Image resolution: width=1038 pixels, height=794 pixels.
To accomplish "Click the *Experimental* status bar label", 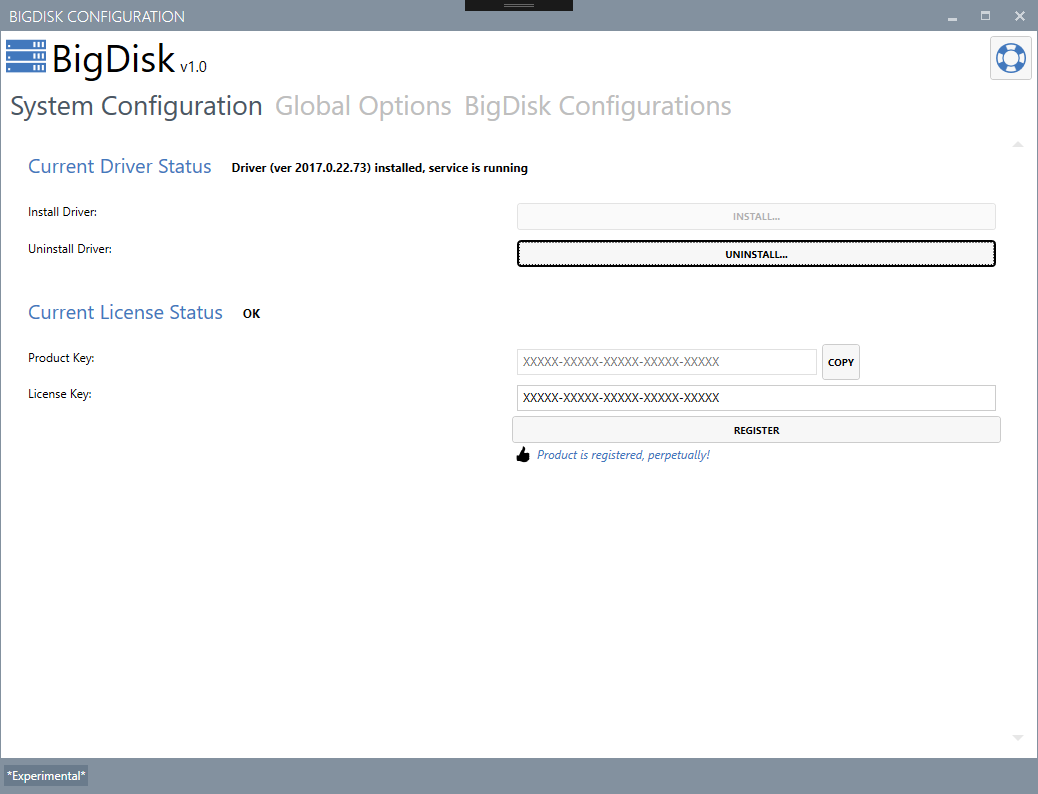I will pyautogui.click(x=46, y=776).
